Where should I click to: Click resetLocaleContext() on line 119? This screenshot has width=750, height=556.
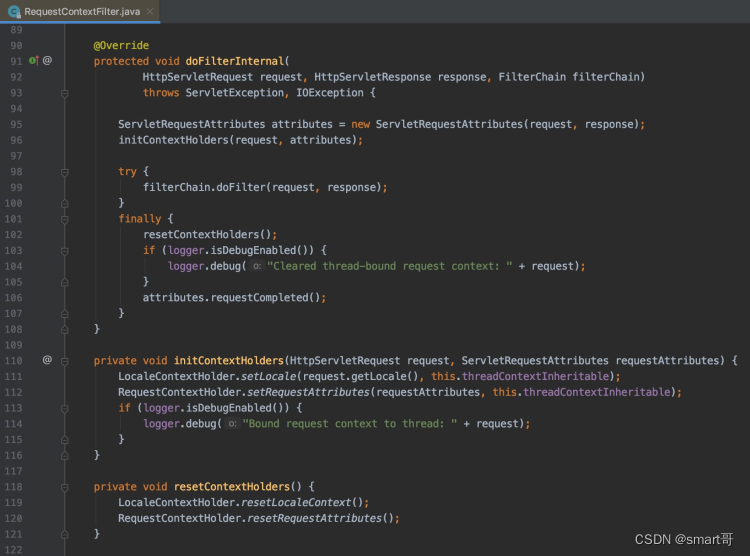[x=302, y=503]
